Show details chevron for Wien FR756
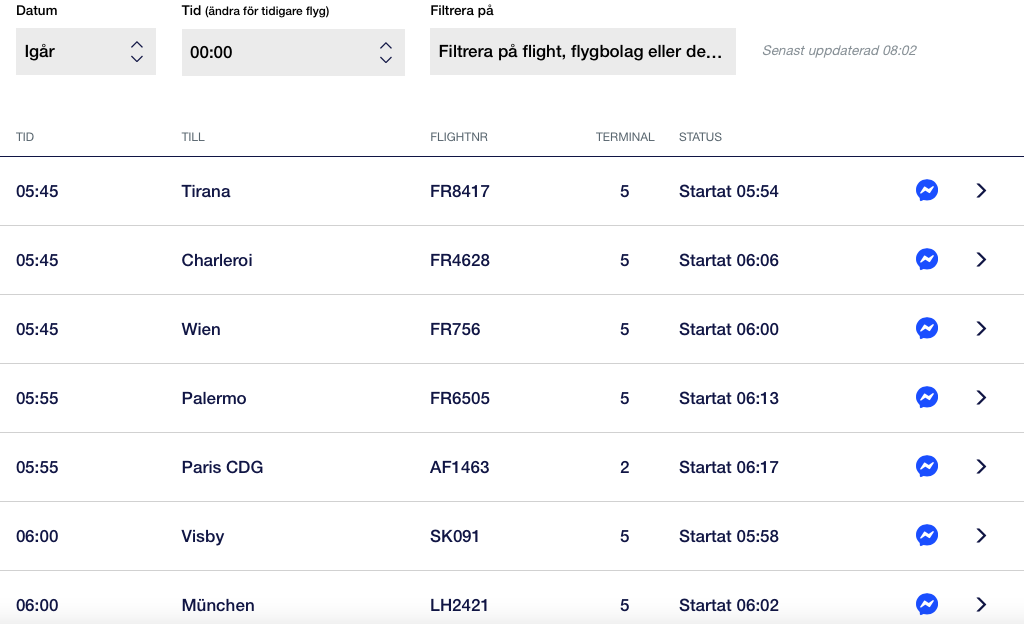1024x624 pixels. pos(981,328)
